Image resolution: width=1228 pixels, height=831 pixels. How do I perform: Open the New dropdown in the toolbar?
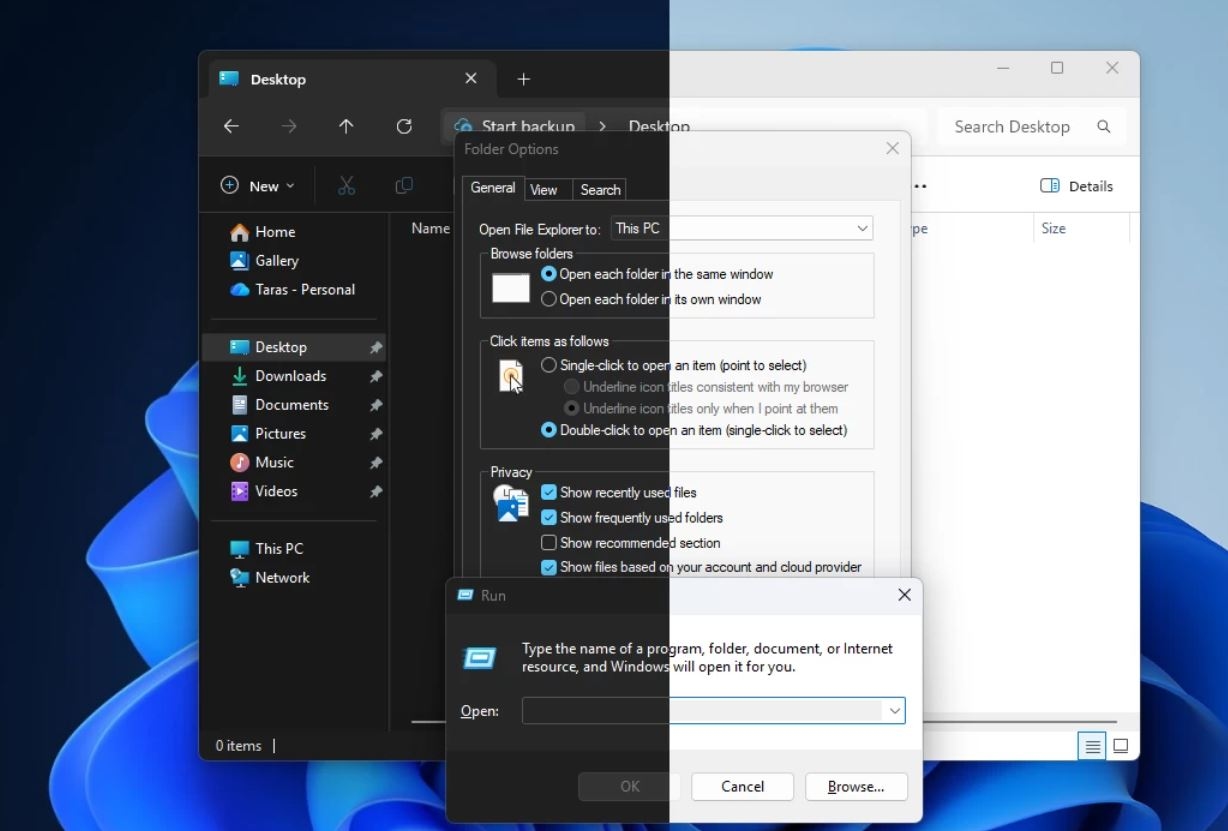point(258,186)
